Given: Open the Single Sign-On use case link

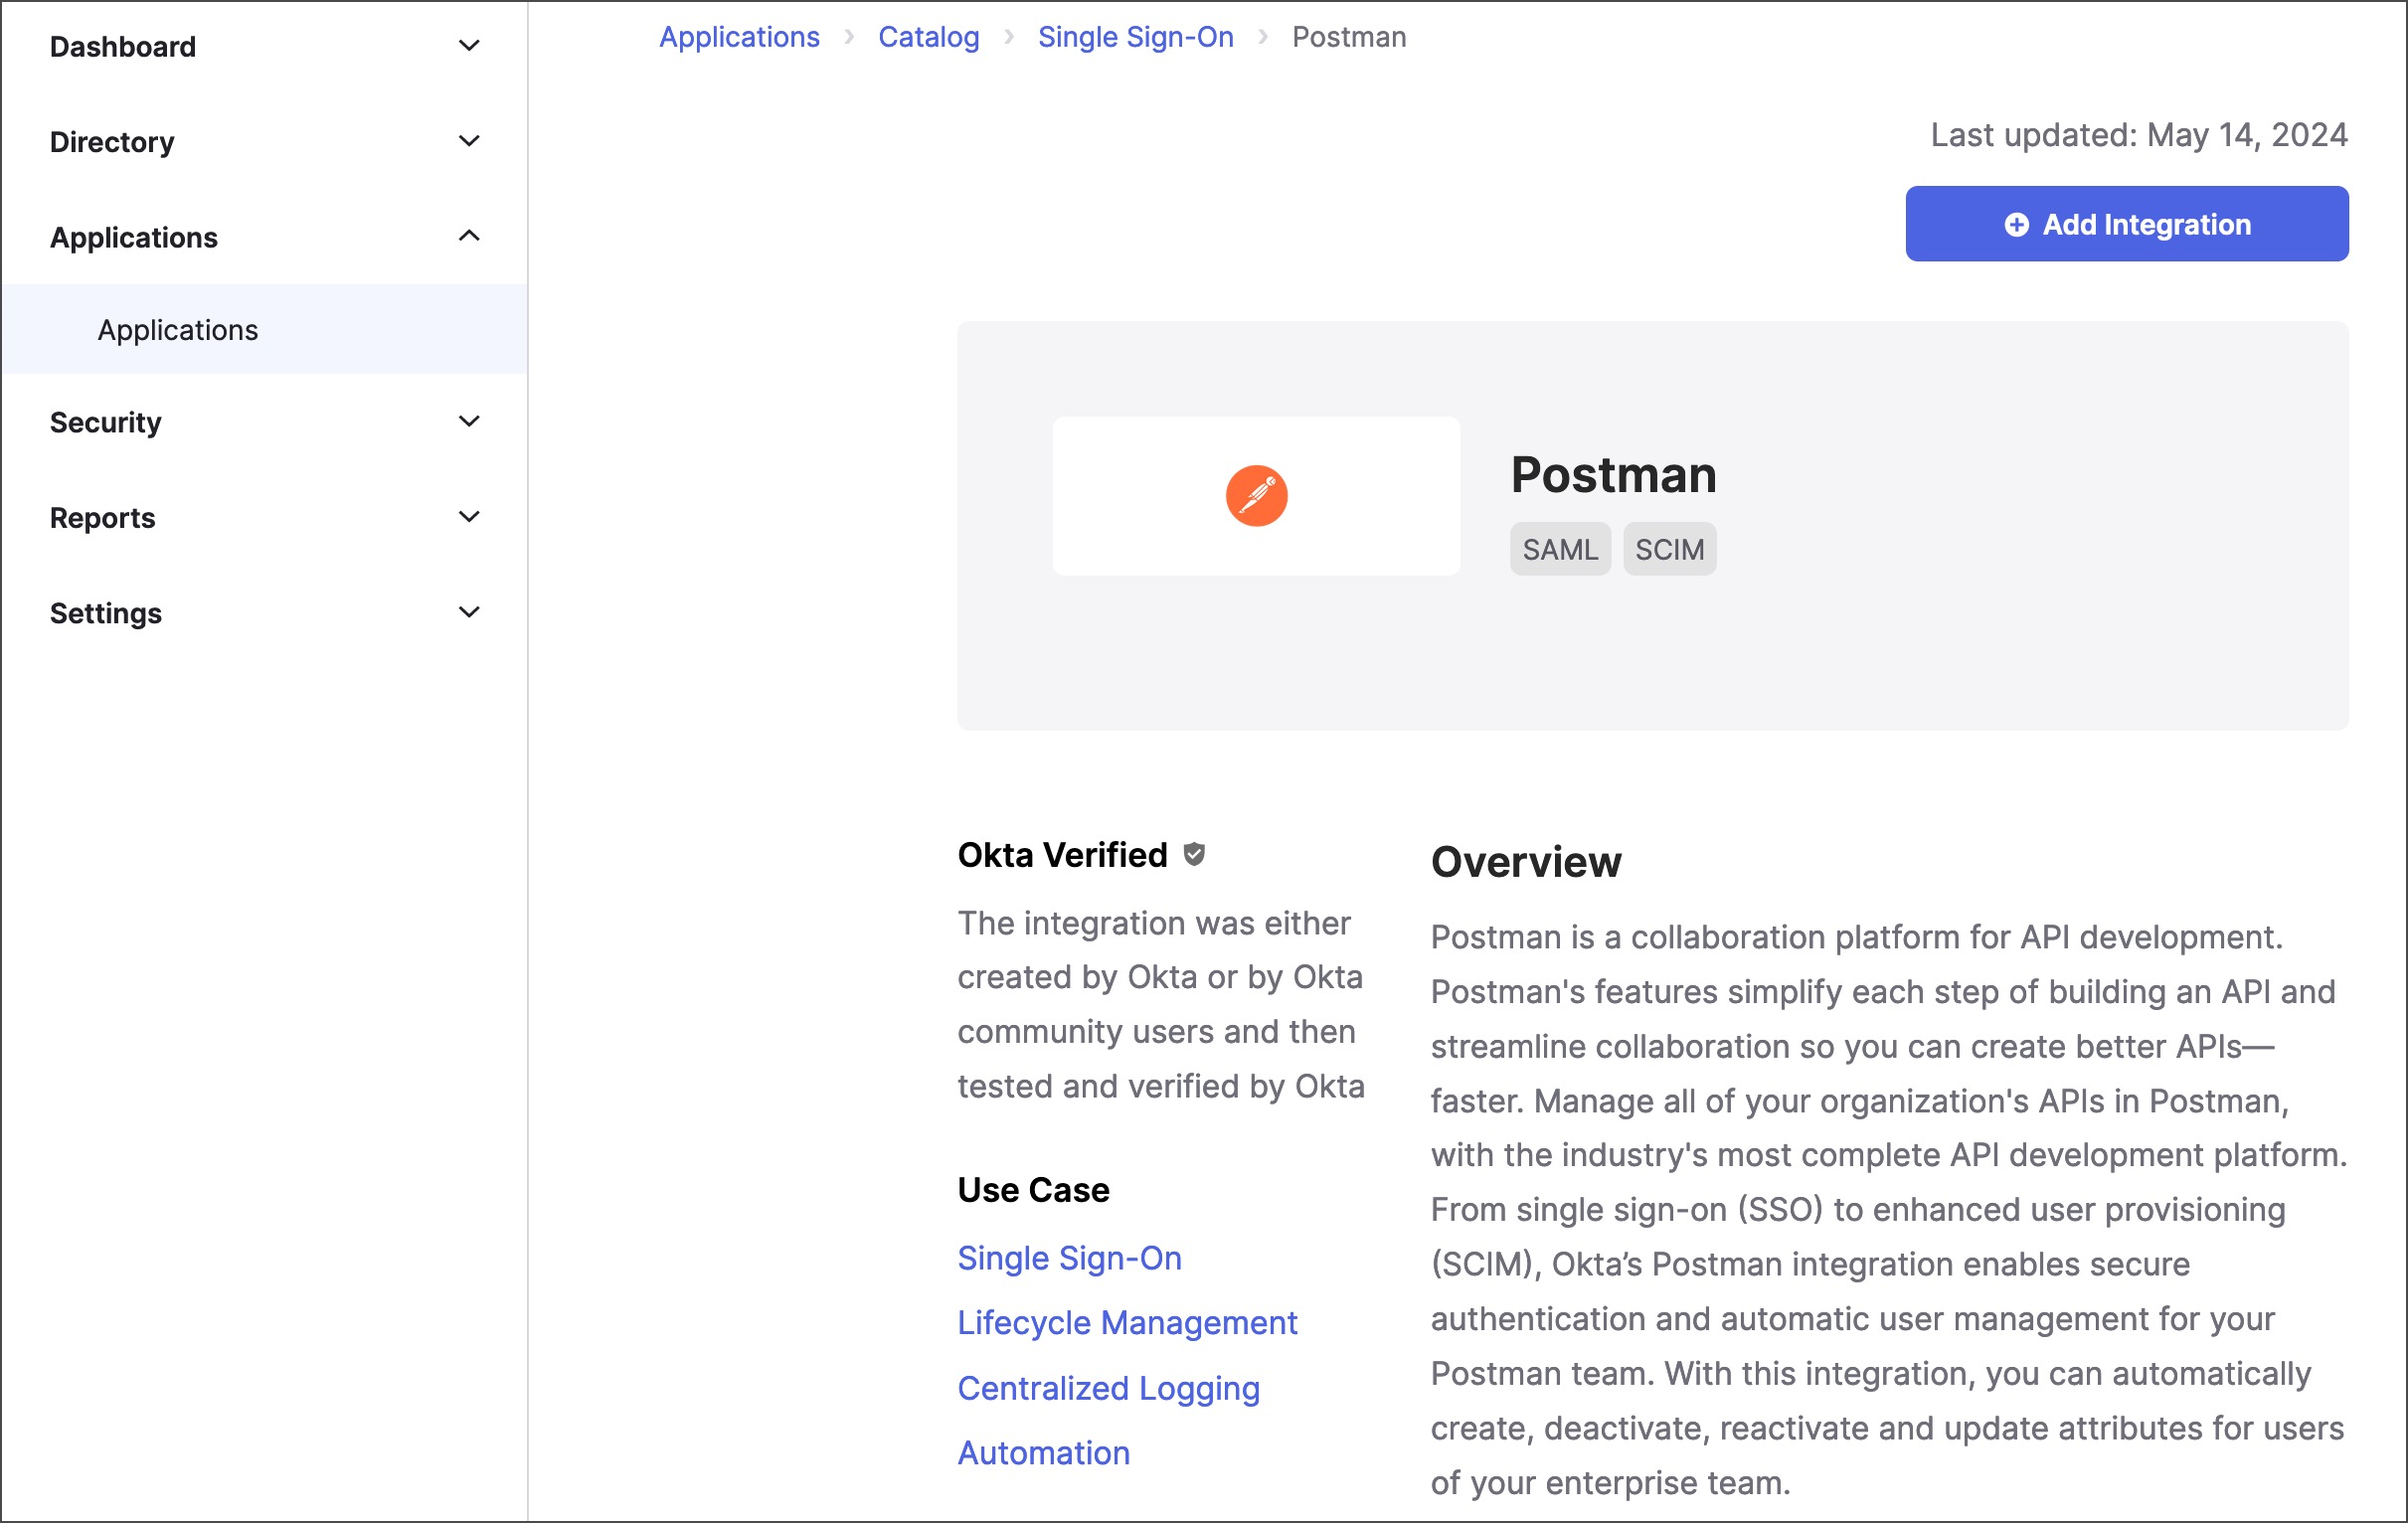Looking at the screenshot, I should coord(1069,1258).
